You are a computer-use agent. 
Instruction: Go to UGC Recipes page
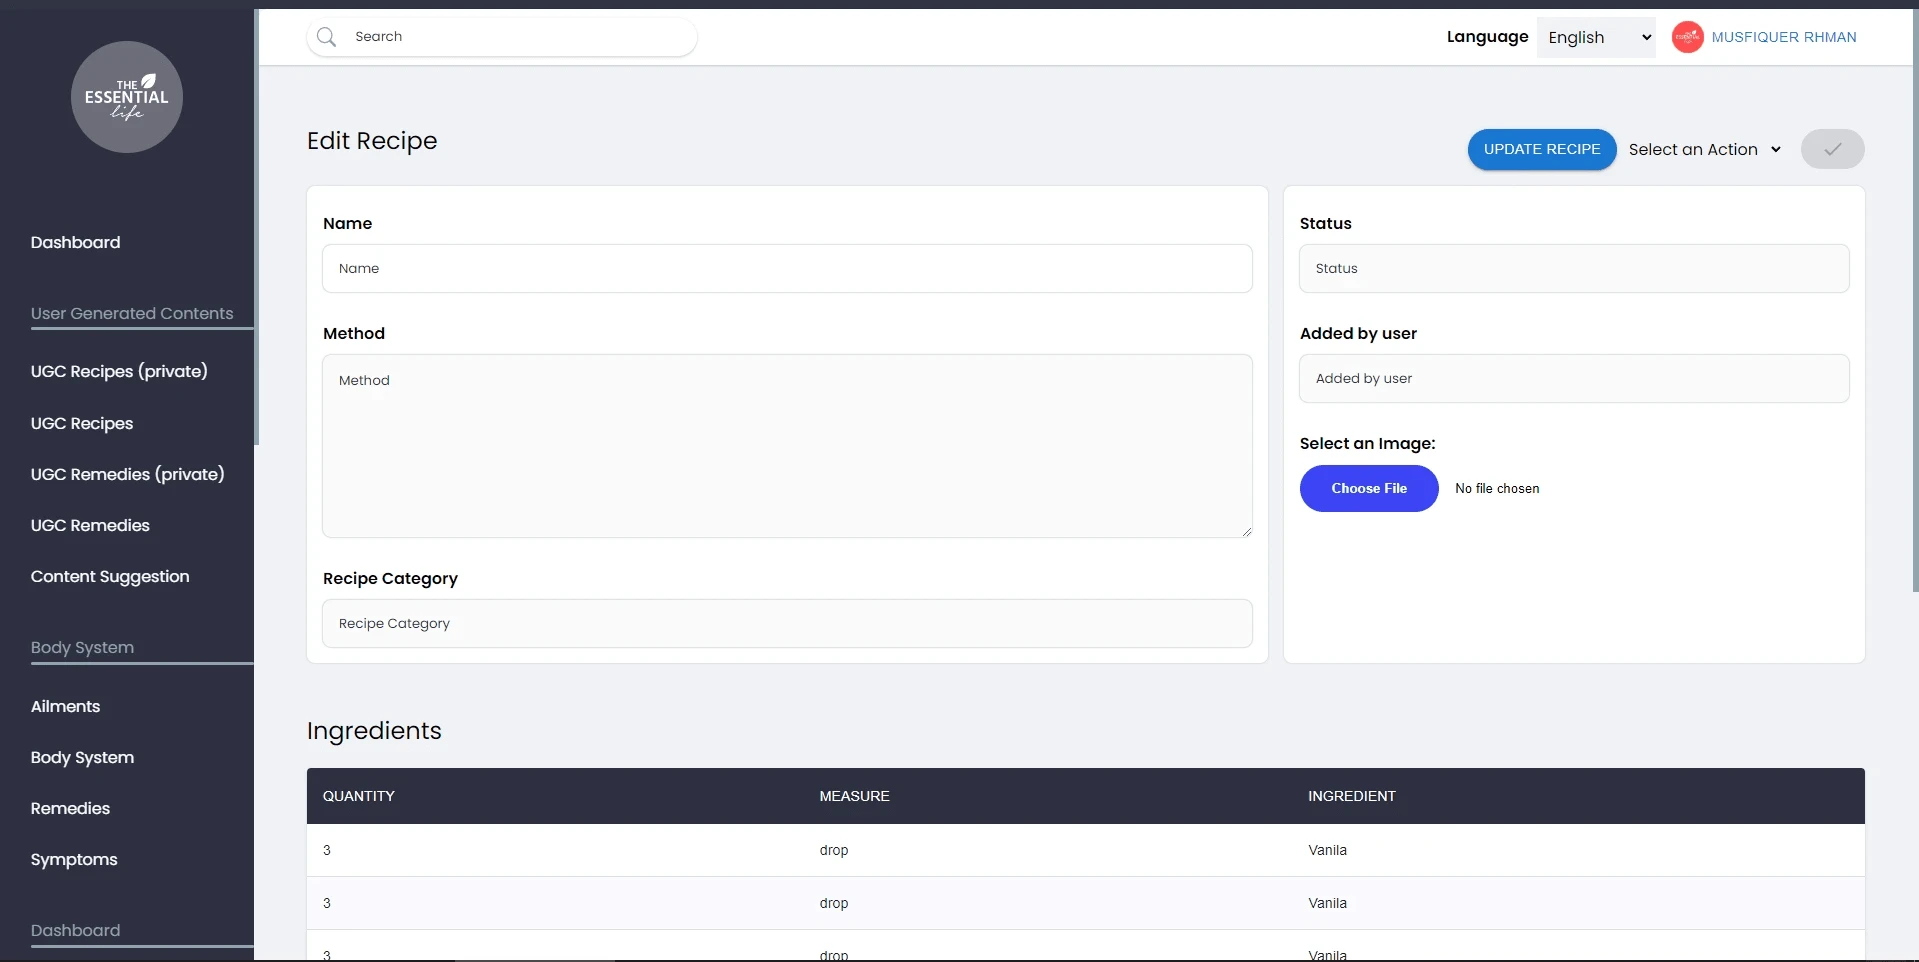tap(82, 423)
